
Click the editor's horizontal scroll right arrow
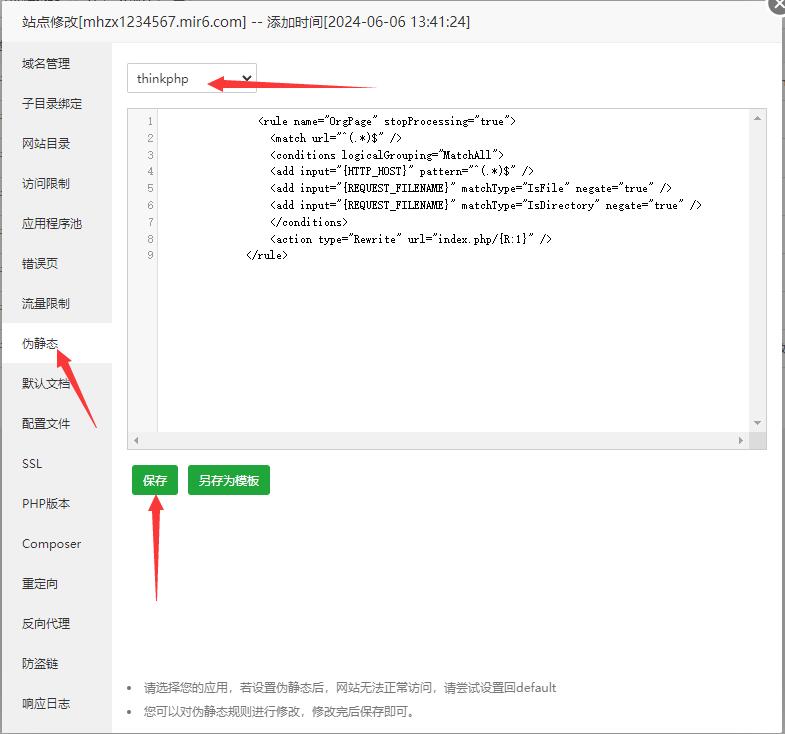(x=741, y=440)
